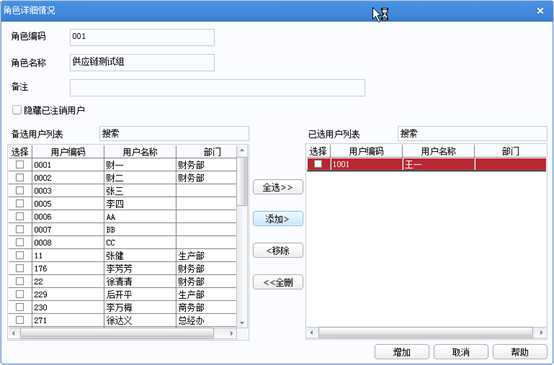Focus the 角色名称 input field
554x365 pixels.
[142, 63]
